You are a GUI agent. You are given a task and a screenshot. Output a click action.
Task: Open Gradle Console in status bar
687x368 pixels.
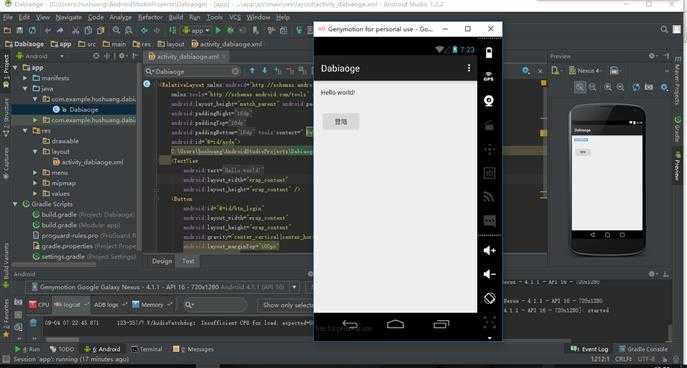pyautogui.click(x=642, y=349)
